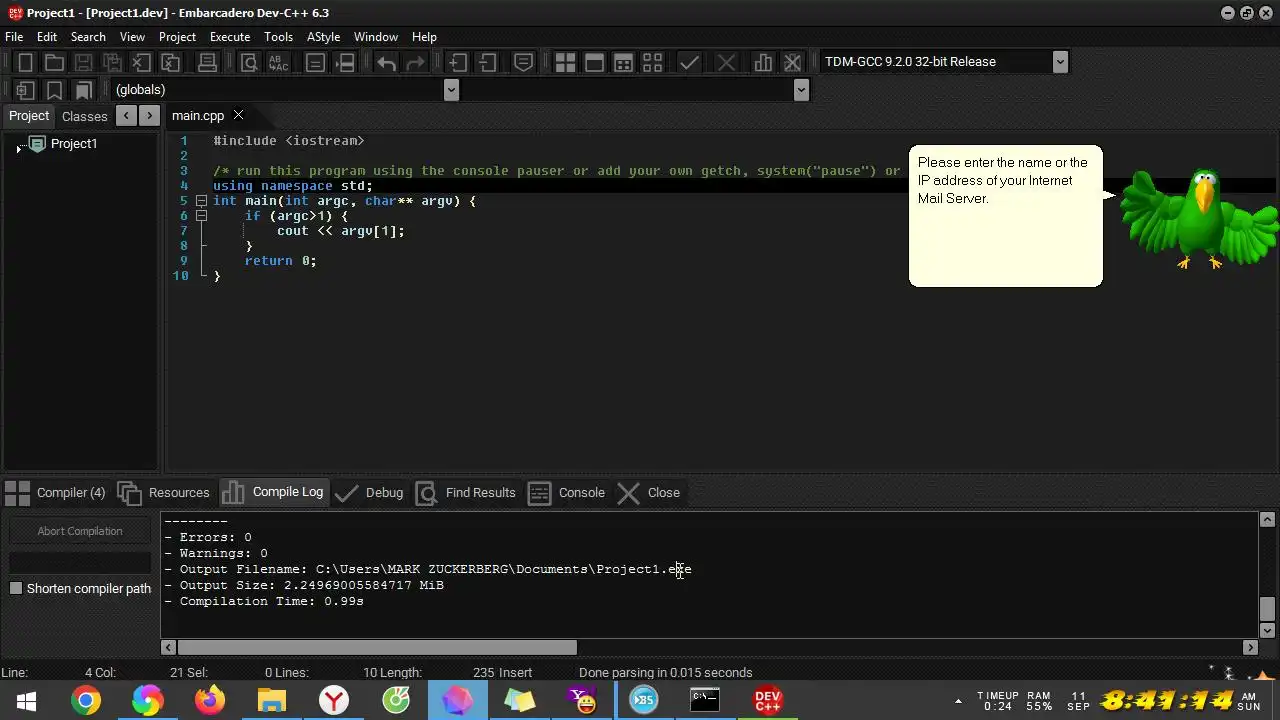The height and width of the screenshot is (720, 1280).
Task: Collapse the main function fold marker
Action: click(x=201, y=201)
